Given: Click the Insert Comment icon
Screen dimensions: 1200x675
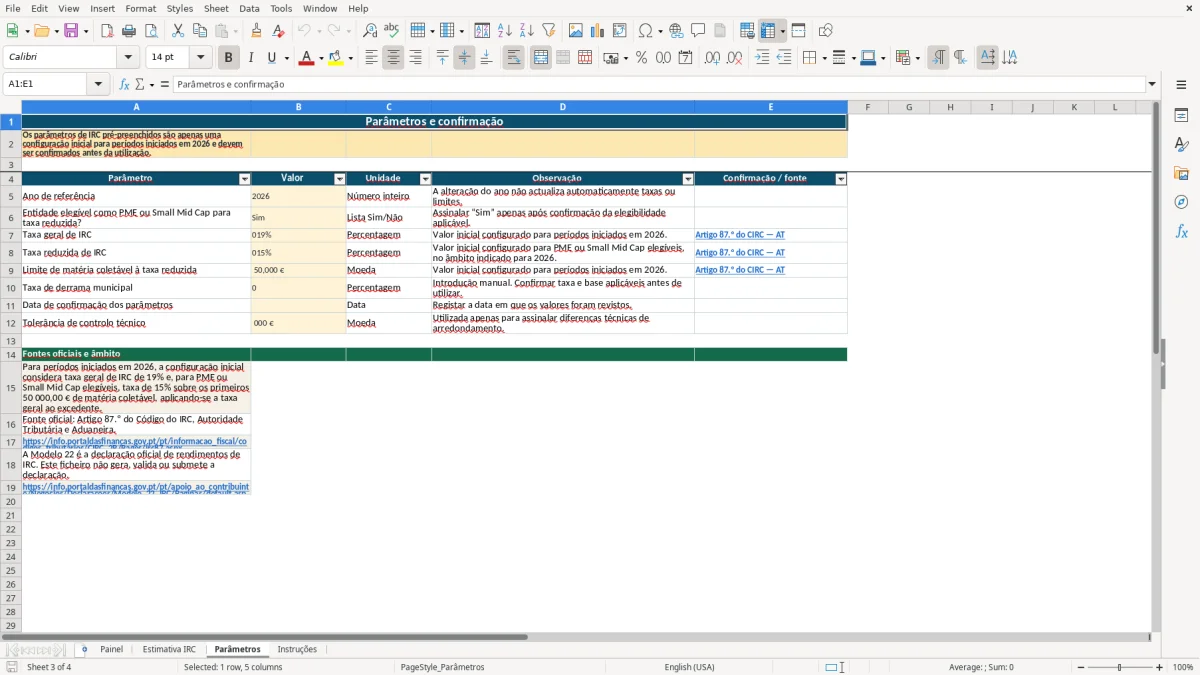Looking at the screenshot, I should pyautogui.click(x=698, y=31).
